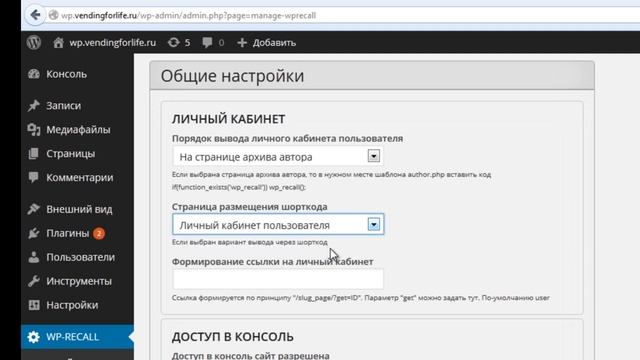Open the 'На странице архива автора' dropdown

(x=278, y=156)
